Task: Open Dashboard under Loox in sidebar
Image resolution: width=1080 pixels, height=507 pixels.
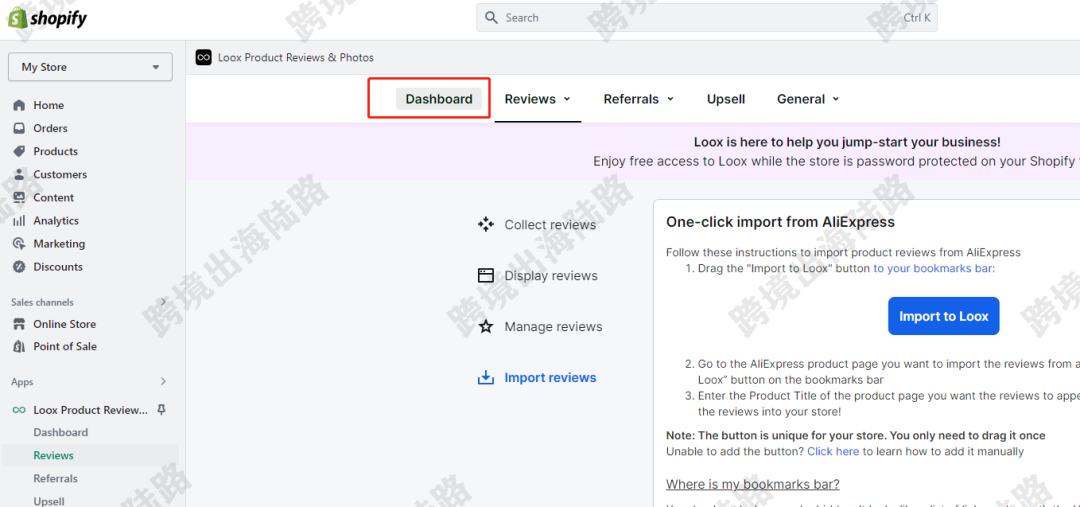Action: (61, 433)
